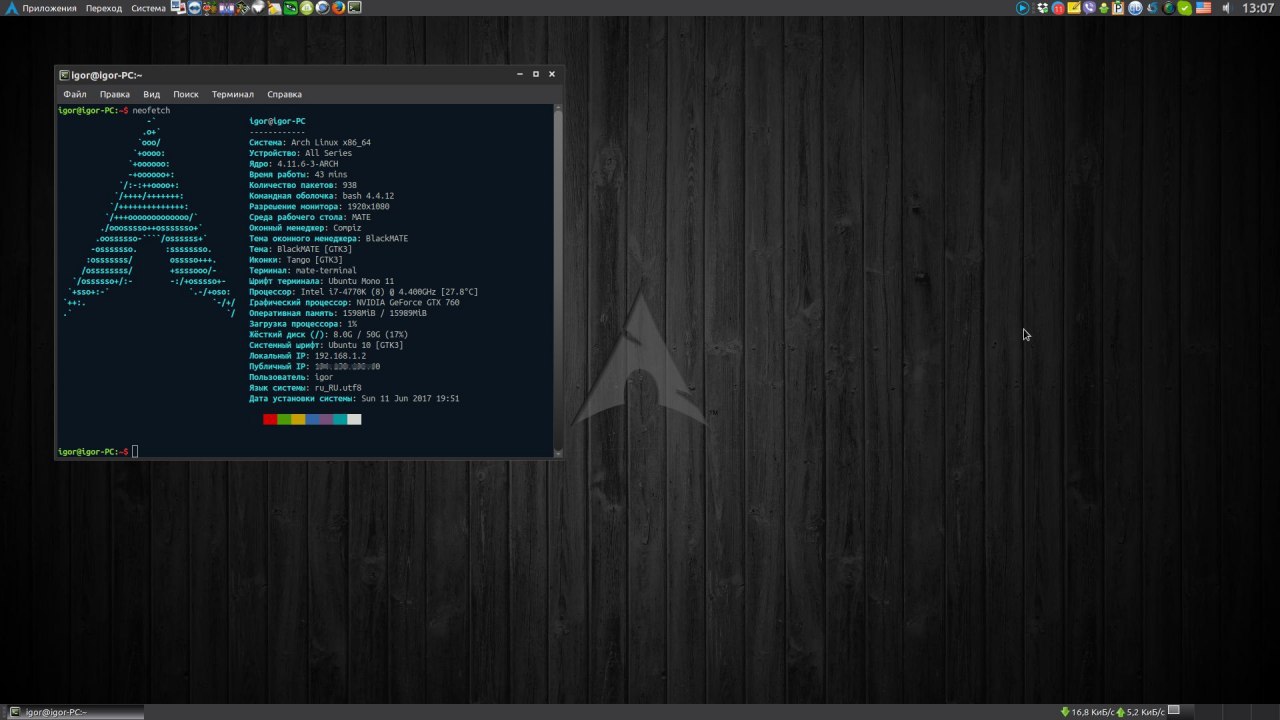Viewport: 1280px width, 720px height.
Task: Open the terminal Справка menu
Action: pos(285,94)
